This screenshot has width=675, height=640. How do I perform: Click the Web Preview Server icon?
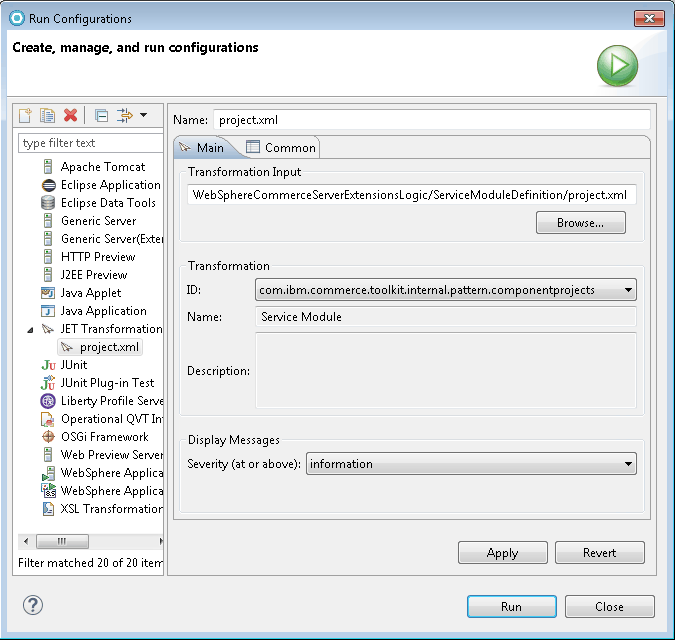48,455
